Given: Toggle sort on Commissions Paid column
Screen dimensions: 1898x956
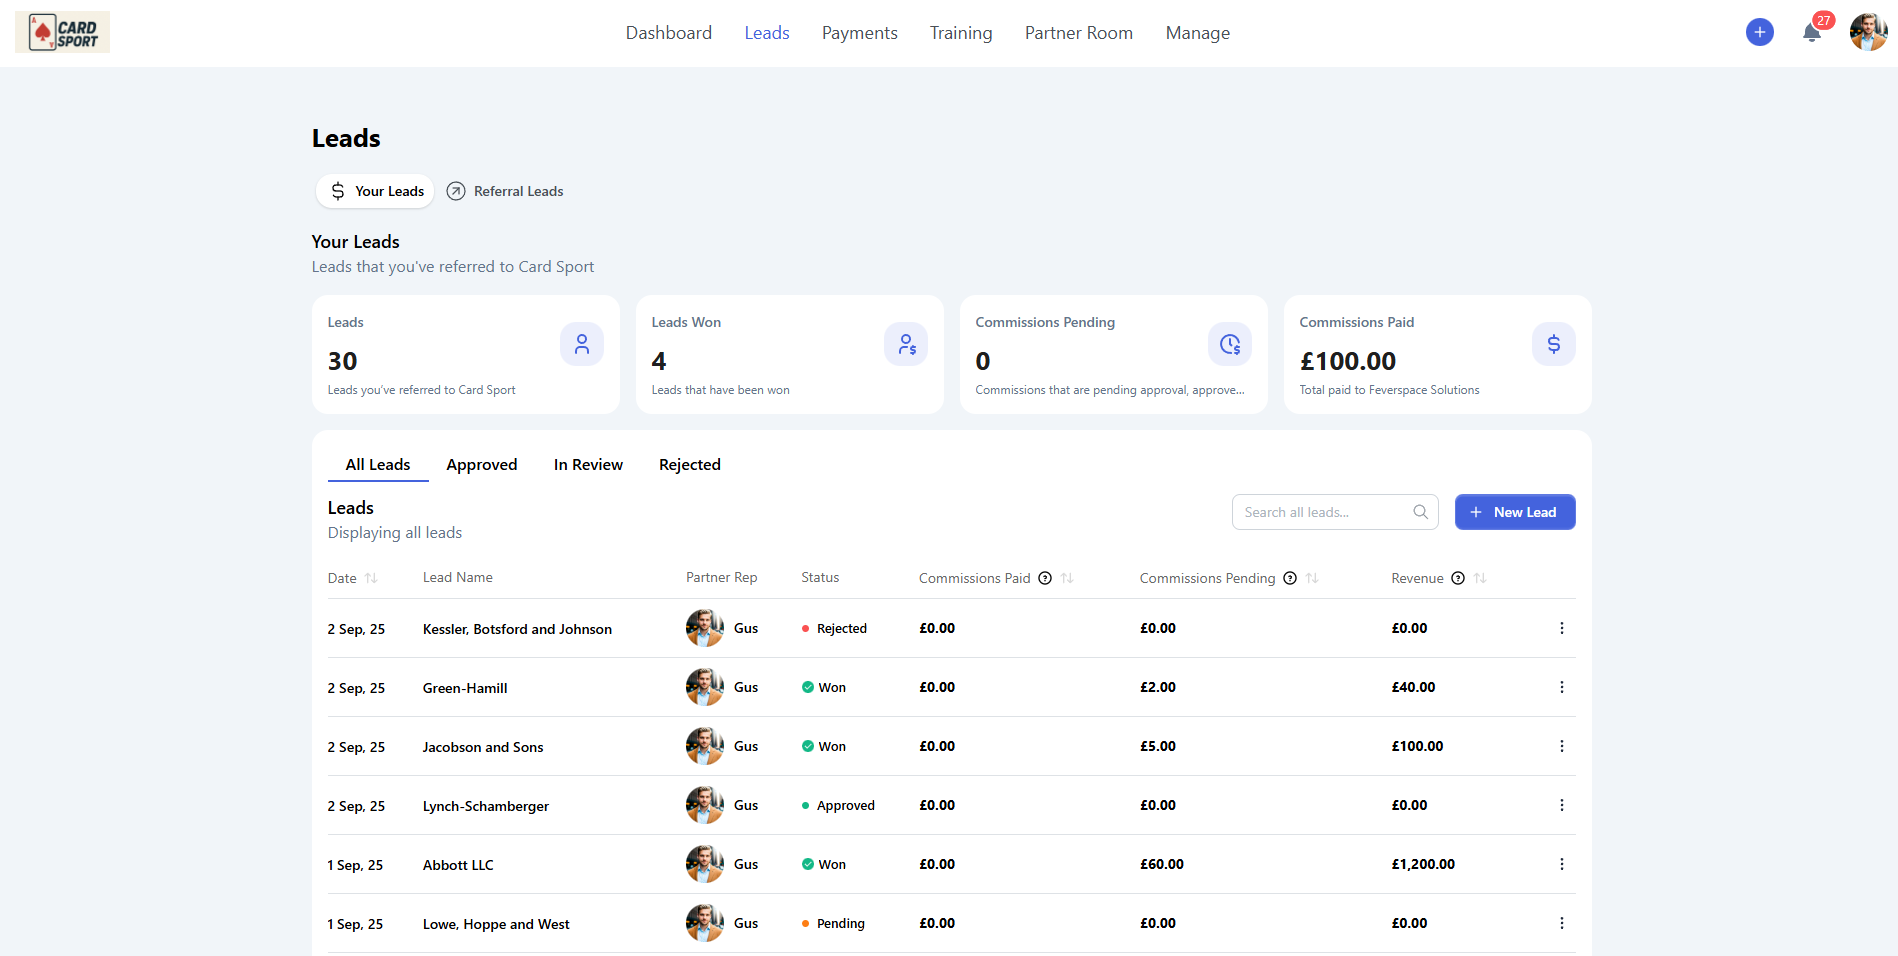Looking at the screenshot, I should click(x=1067, y=578).
